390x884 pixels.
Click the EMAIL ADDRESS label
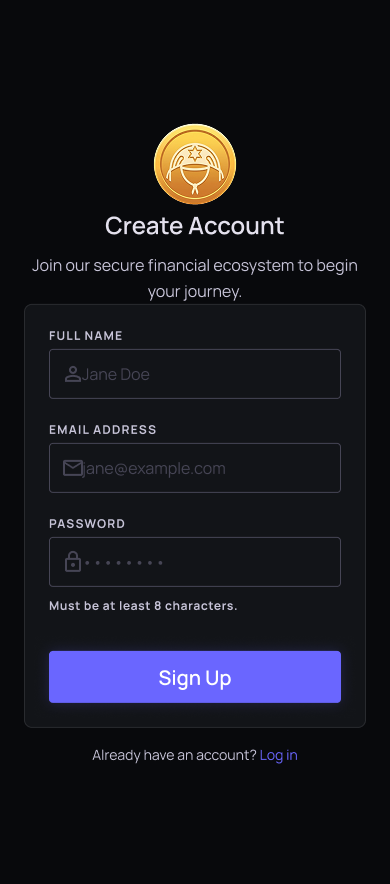tap(103, 430)
